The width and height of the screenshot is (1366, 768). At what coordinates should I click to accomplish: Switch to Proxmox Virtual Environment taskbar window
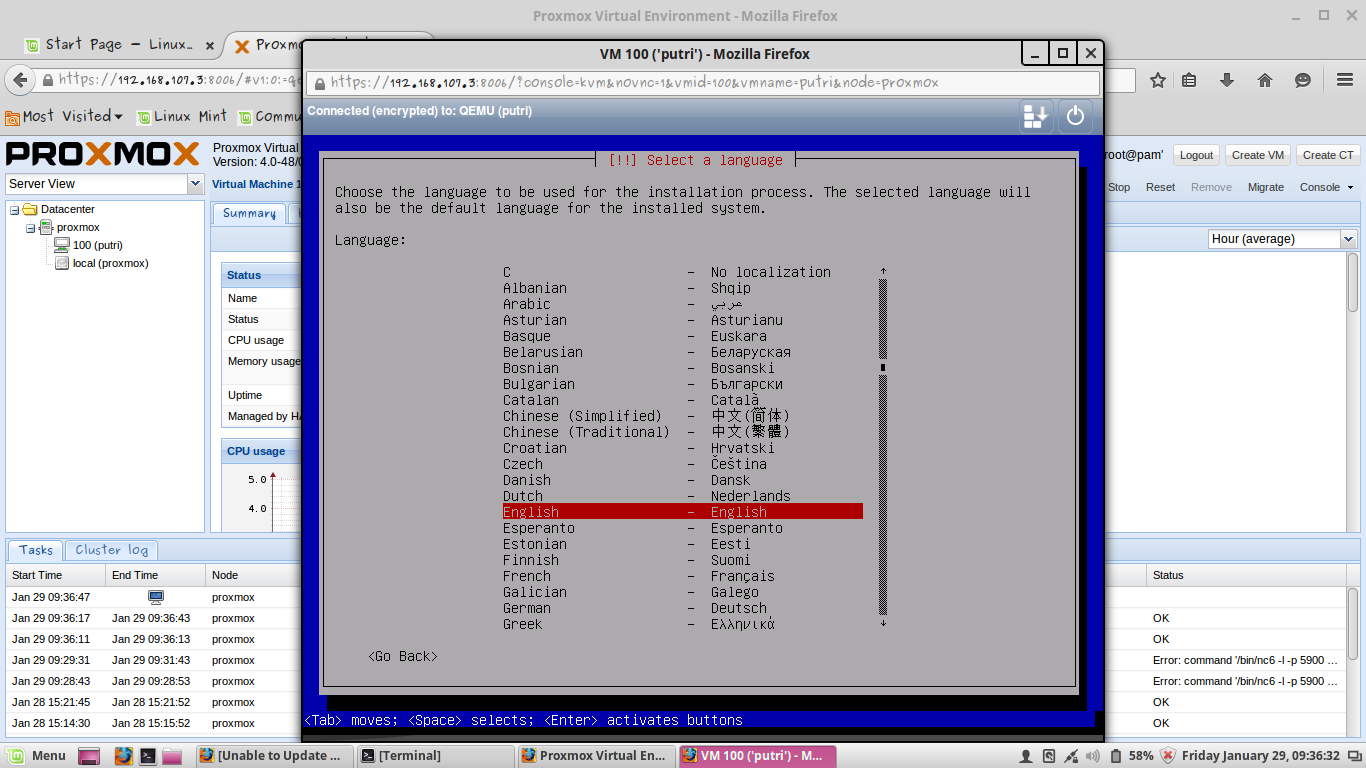pos(596,756)
